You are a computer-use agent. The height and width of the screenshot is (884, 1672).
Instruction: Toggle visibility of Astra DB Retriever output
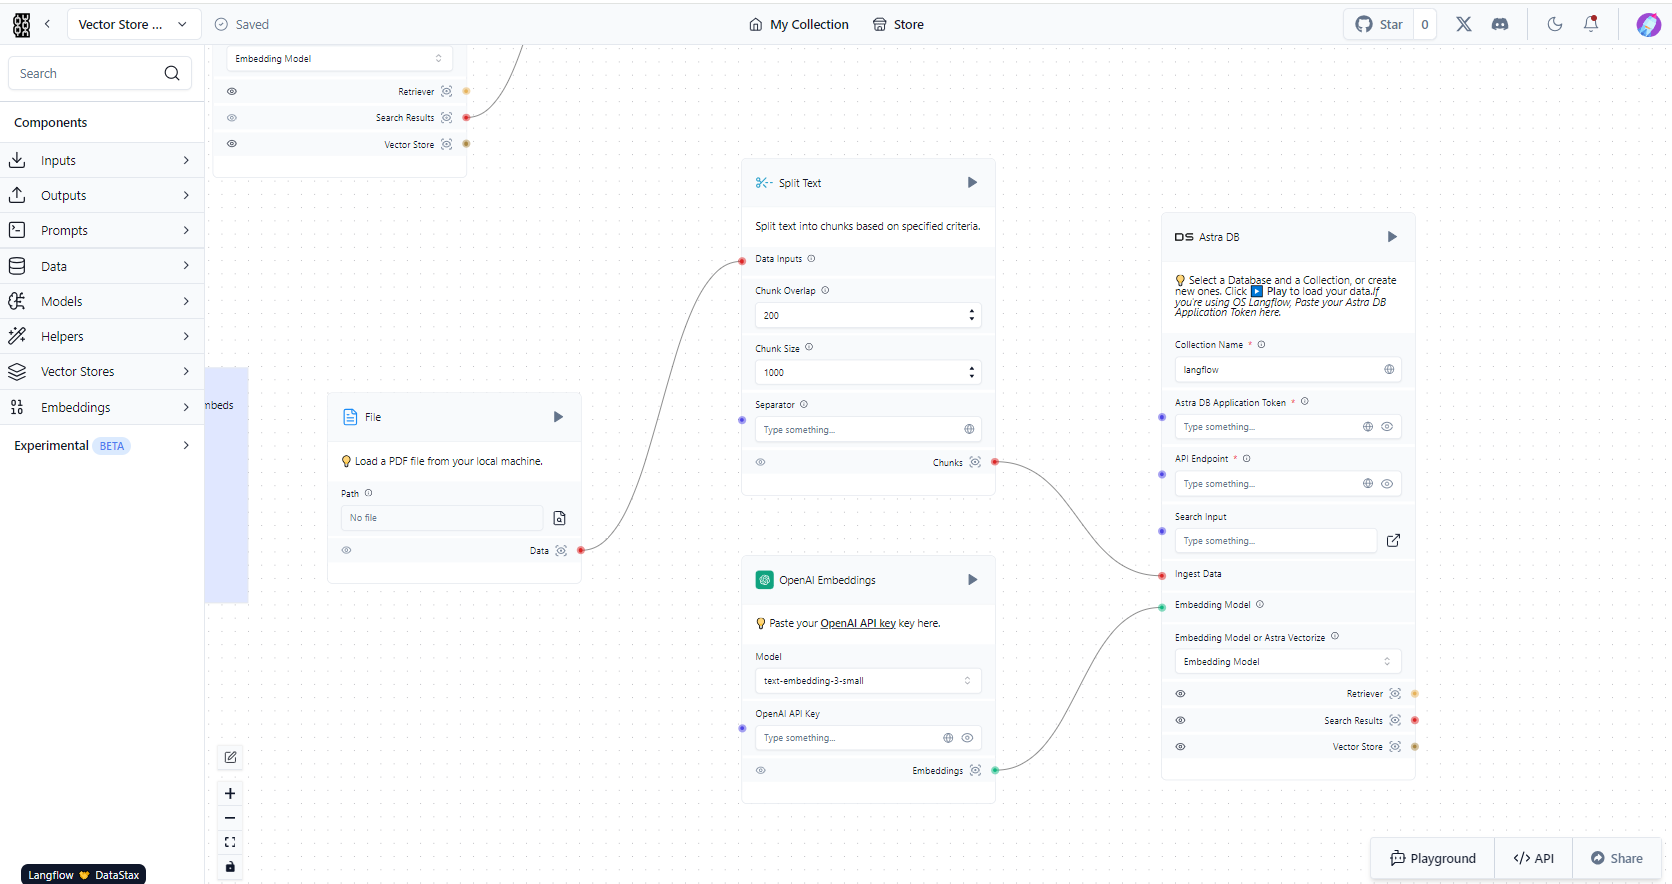coord(1180,693)
